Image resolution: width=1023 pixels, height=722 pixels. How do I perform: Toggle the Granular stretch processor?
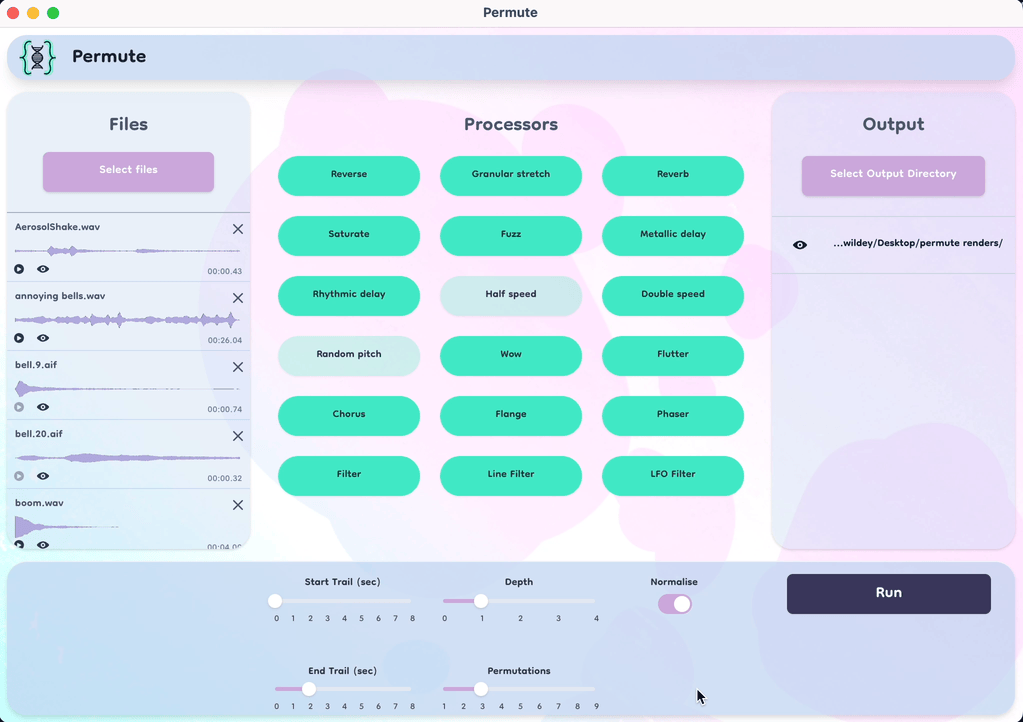tap(511, 175)
